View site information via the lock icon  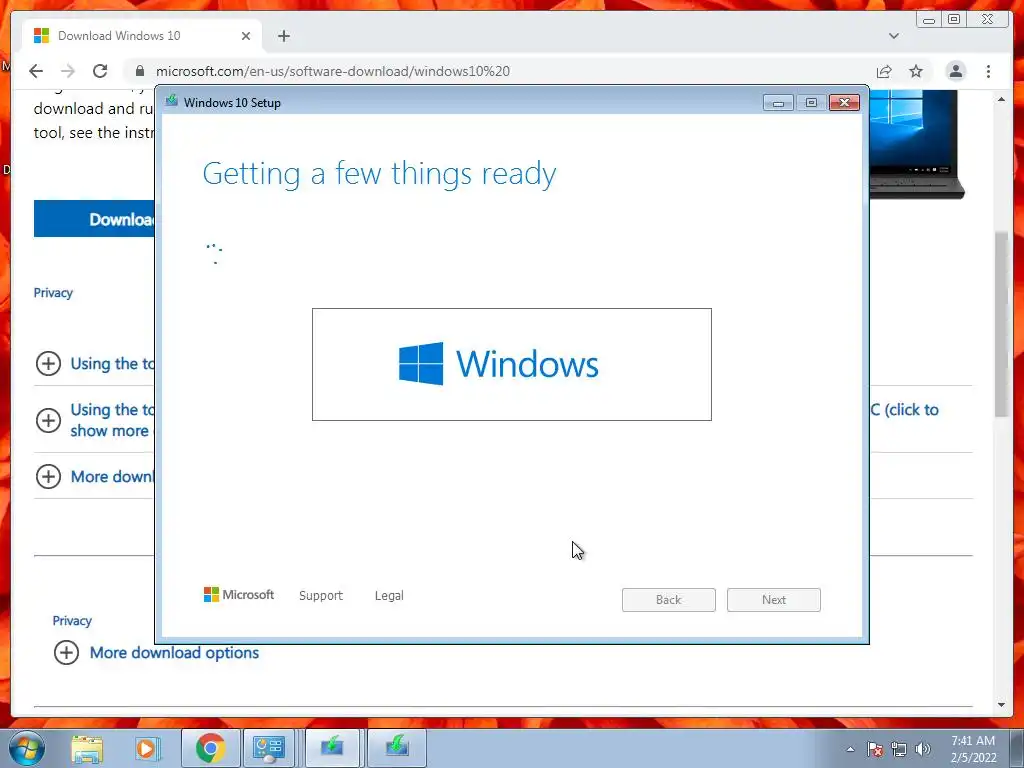coord(139,71)
